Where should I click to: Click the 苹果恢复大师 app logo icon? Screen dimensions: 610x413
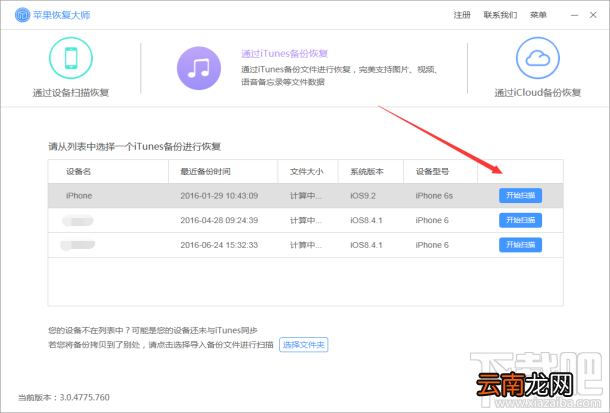(x=22, y=15)
